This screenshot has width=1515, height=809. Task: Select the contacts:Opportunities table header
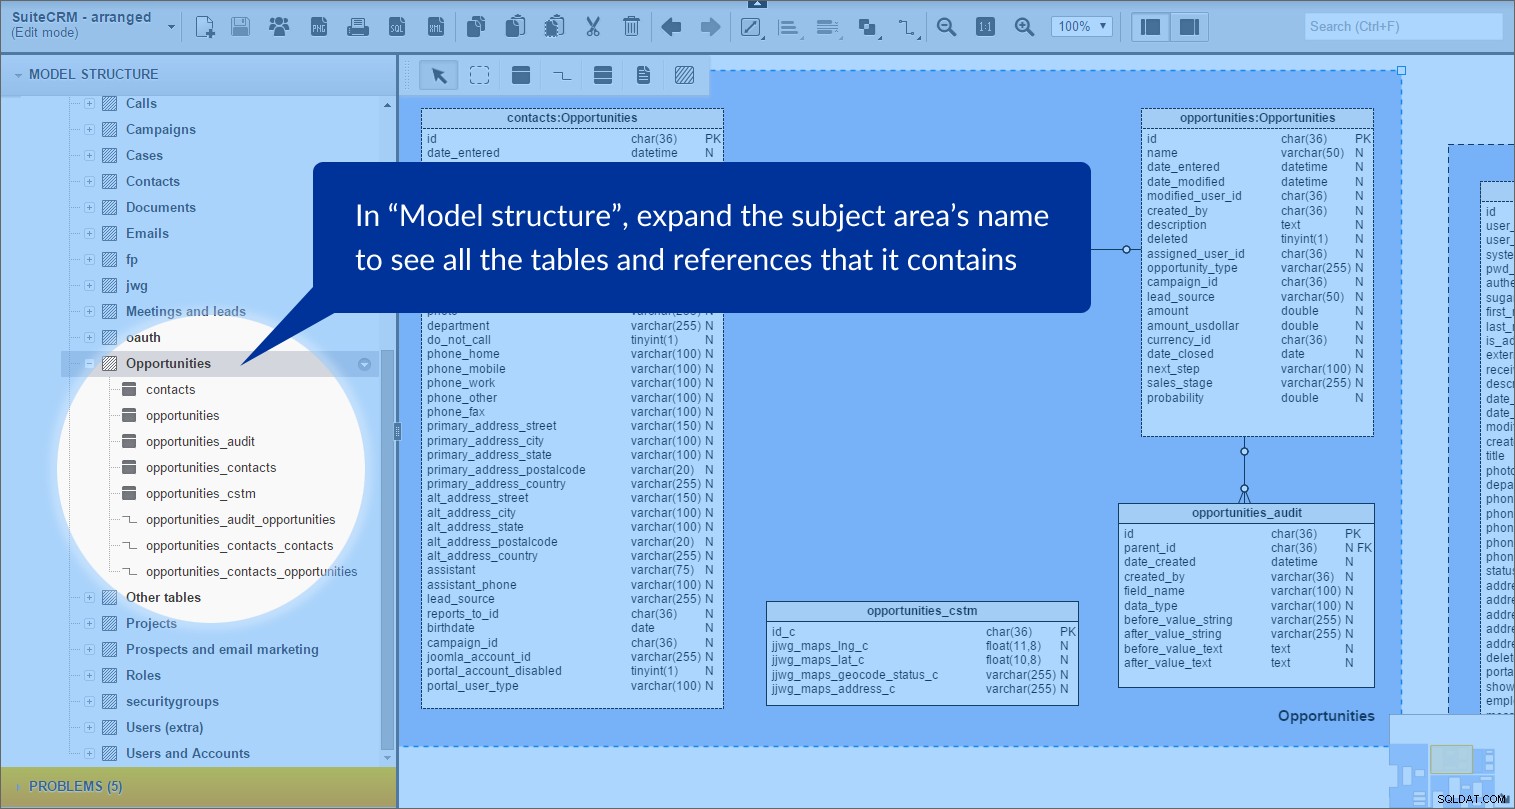click(572, 118)
